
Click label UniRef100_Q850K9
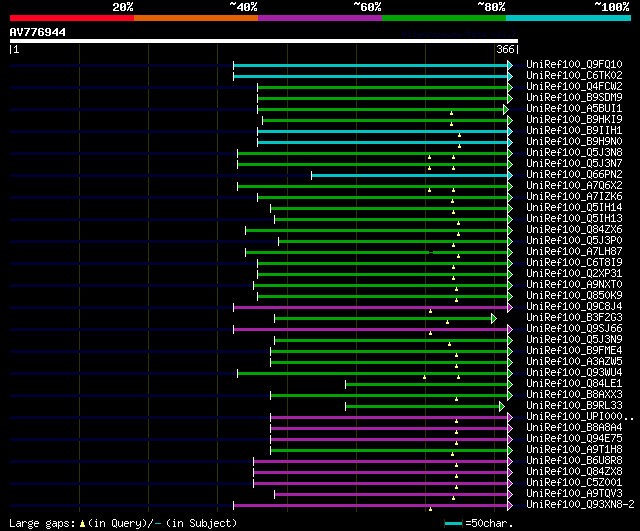point(574,295)
